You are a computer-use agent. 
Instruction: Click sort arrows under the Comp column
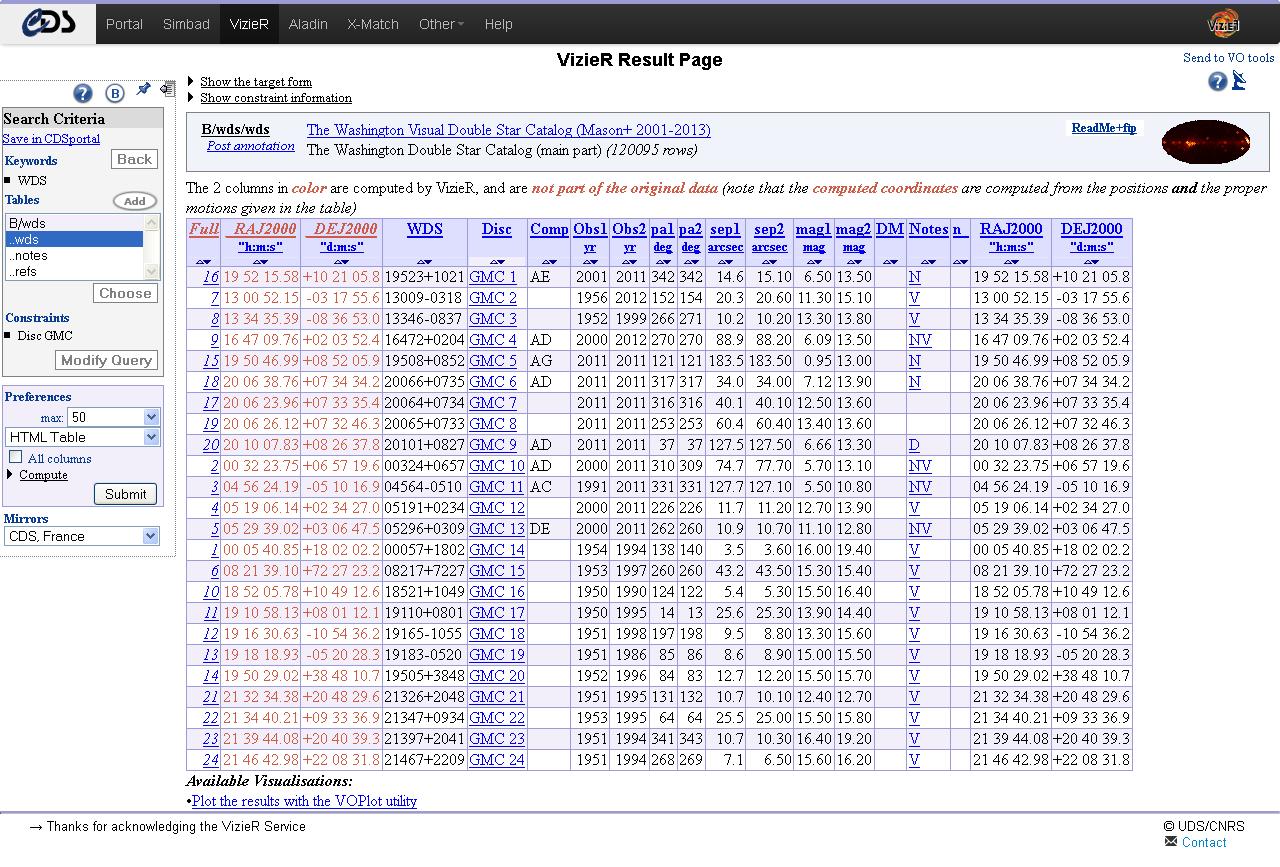(x=549, y=262)
